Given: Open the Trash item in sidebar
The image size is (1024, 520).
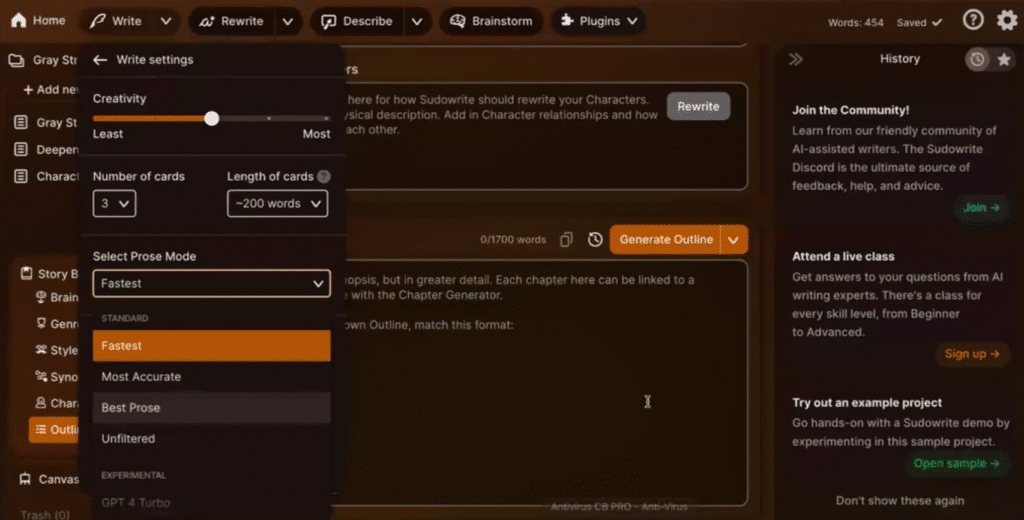Looking at the screenshot, I should (44, 514).
